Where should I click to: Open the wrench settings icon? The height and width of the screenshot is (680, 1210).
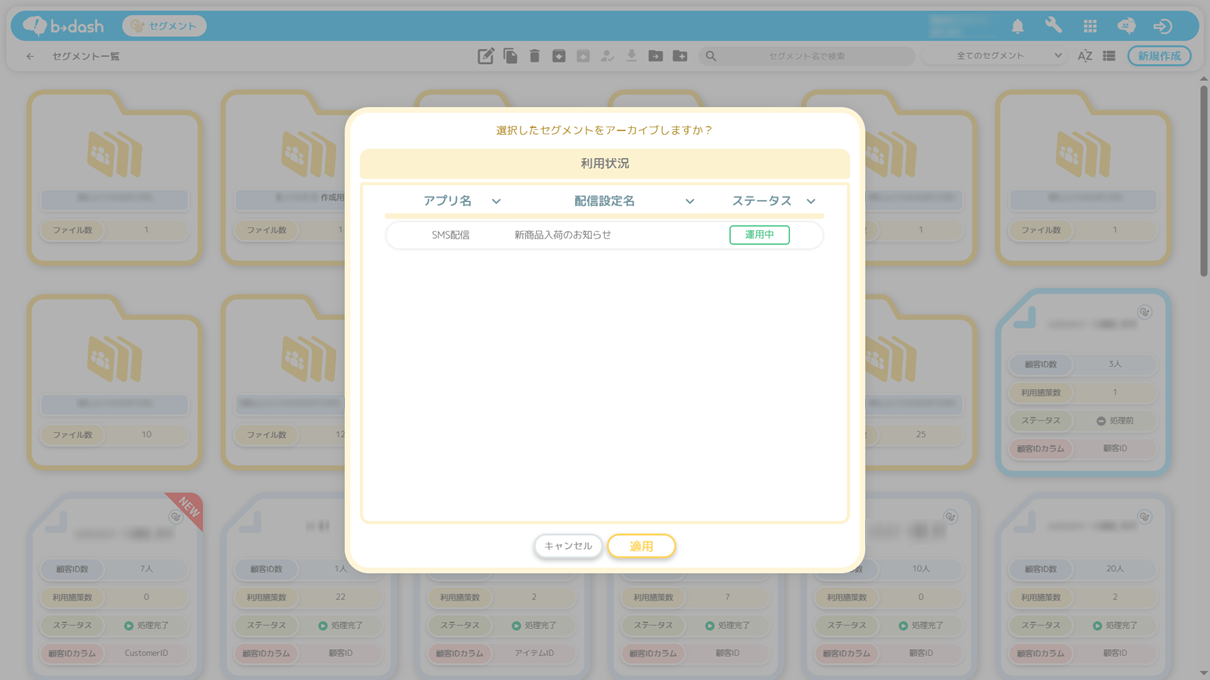[1053, 27]
